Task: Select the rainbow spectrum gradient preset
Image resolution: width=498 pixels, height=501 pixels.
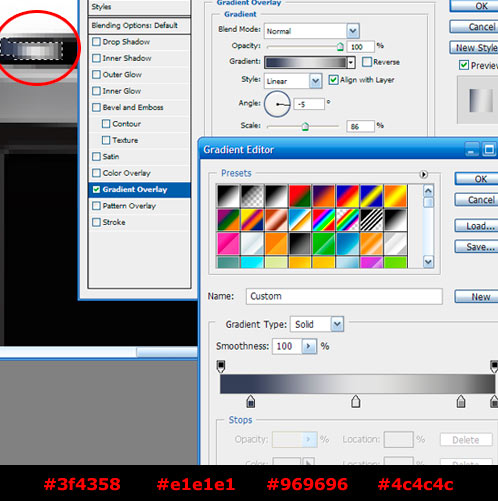Action: (324, 220)
